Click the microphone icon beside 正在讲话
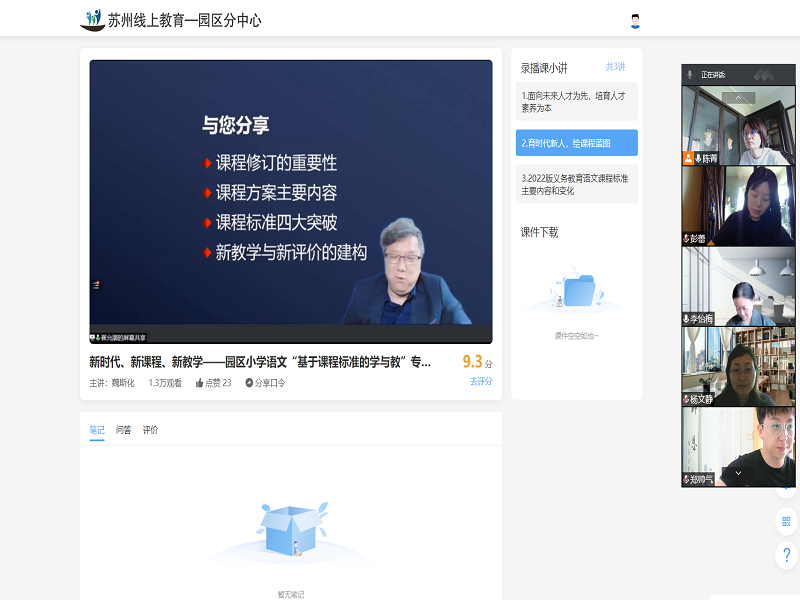This screenshot has width=800, height=600. 690,74
